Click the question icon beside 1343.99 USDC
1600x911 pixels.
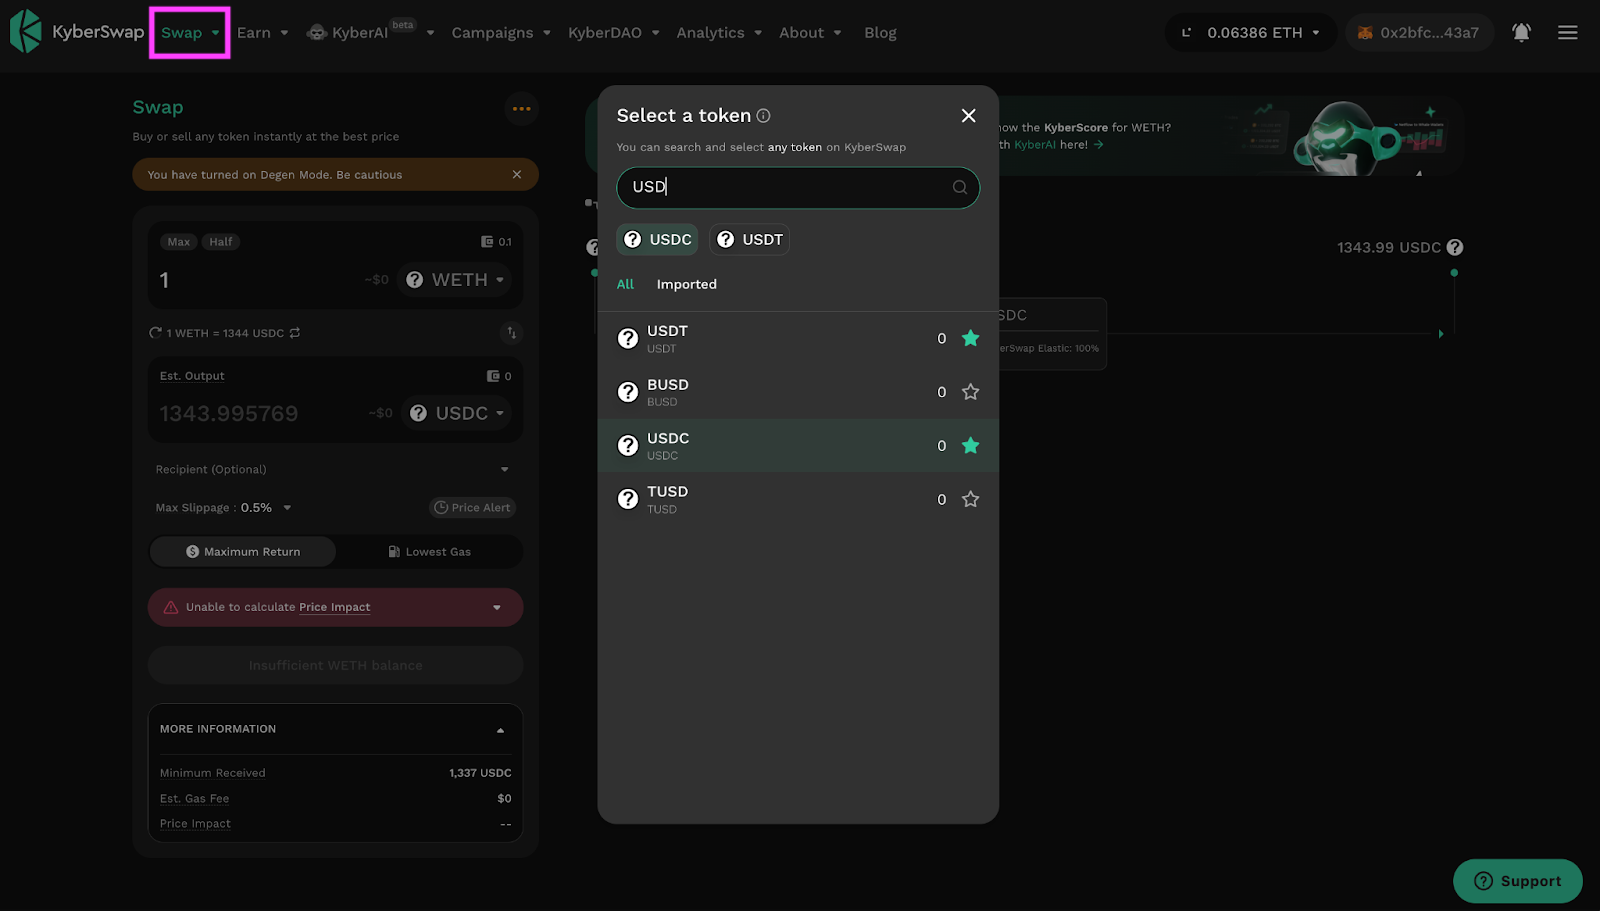click(1455, 247)
